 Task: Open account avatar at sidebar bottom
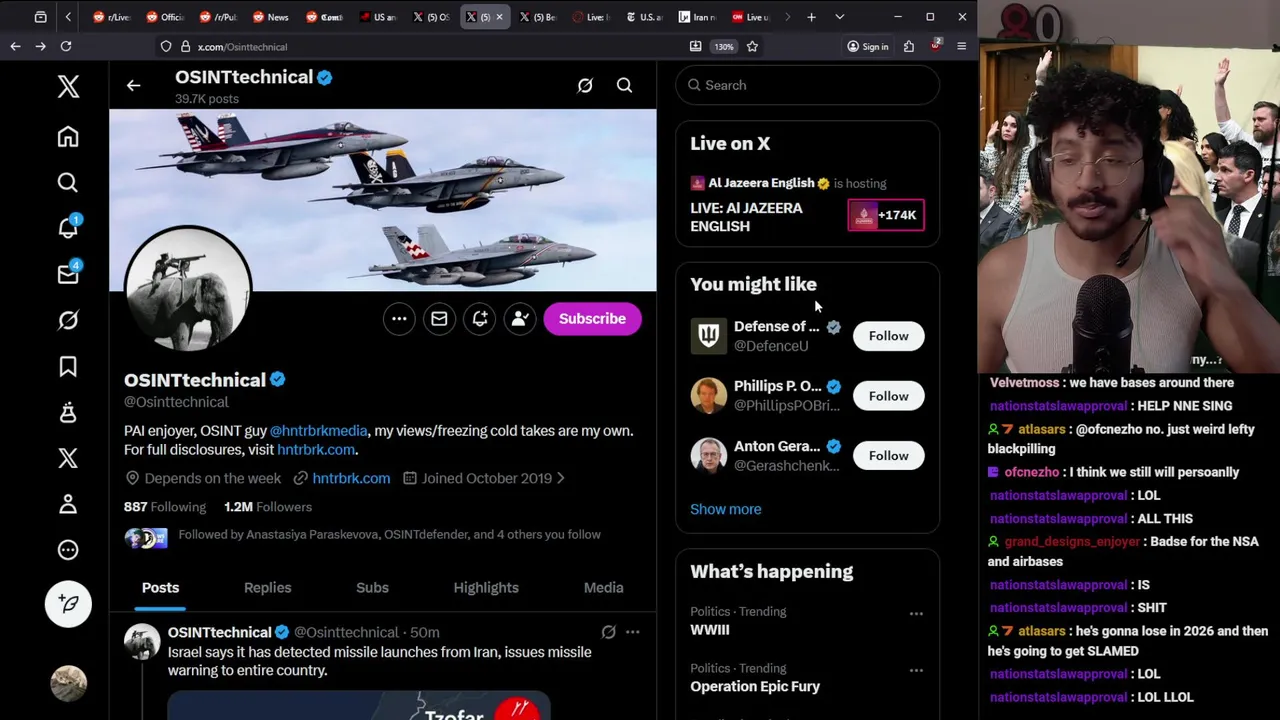(x=68, y=683)
